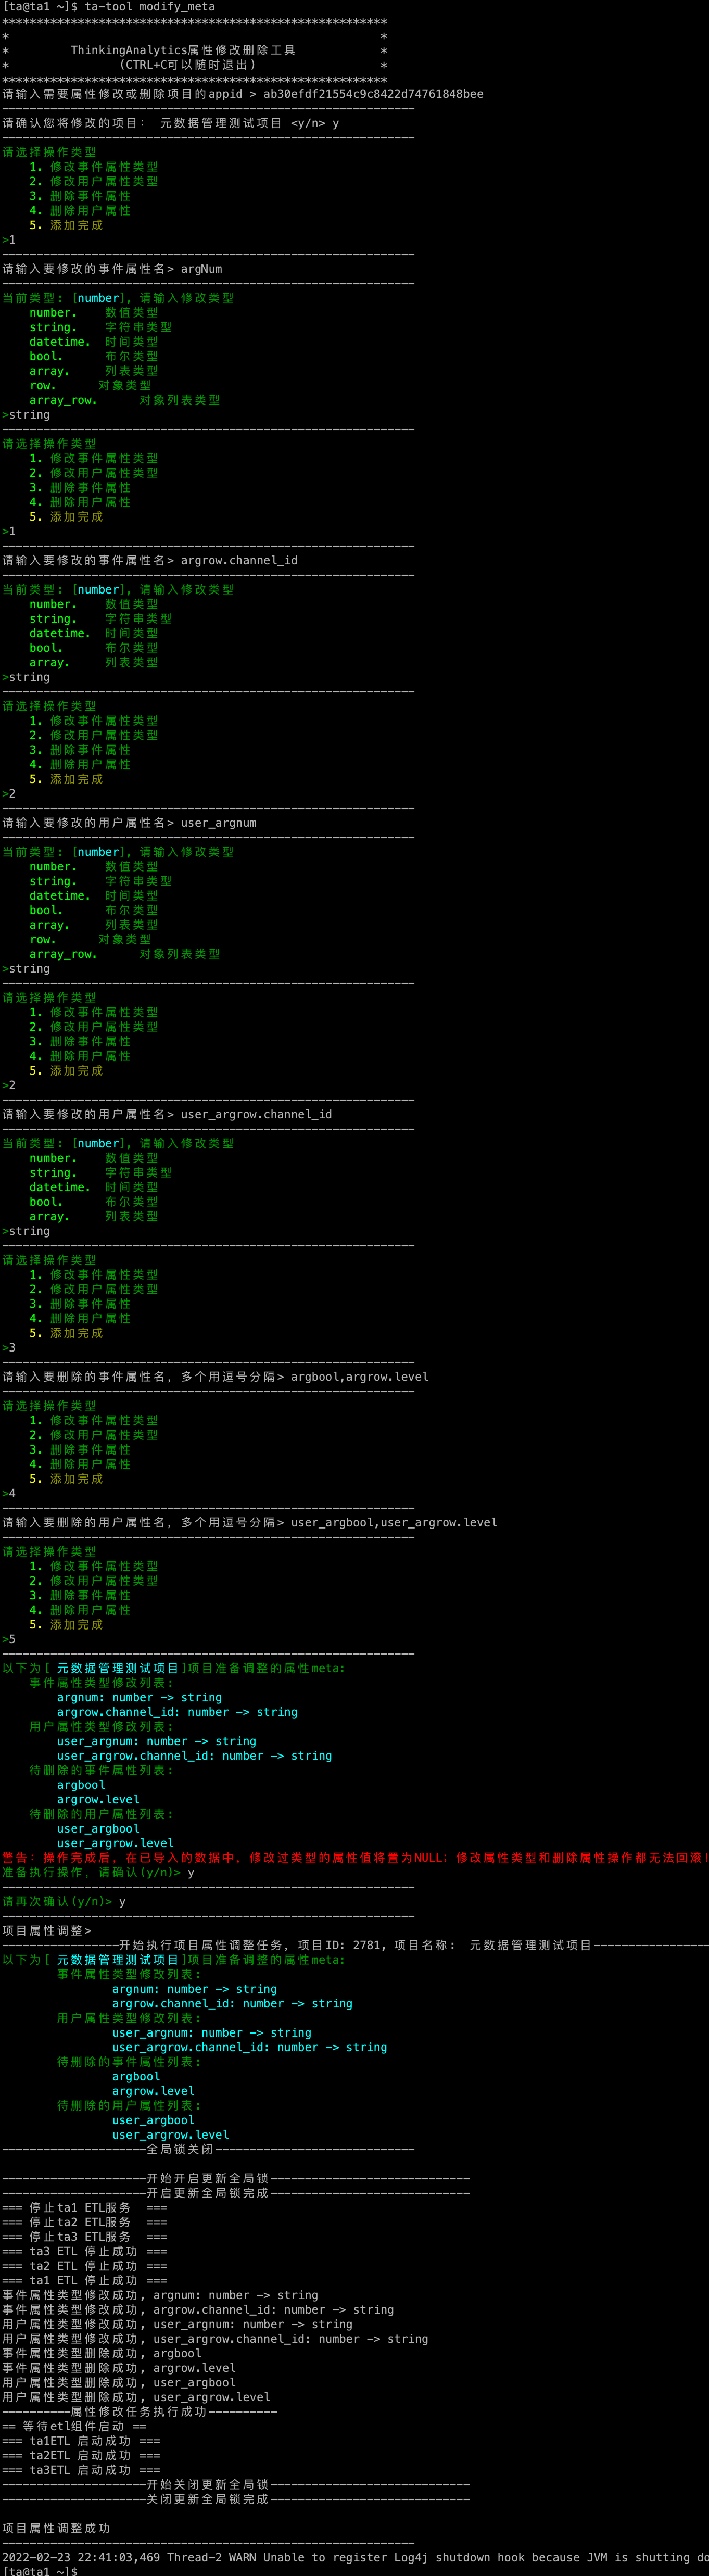Viewport: 709px width, 2576px height.
Task: Click the '=== ta2 ETL 停止成功 ===' line
Action: (85, 2266)
